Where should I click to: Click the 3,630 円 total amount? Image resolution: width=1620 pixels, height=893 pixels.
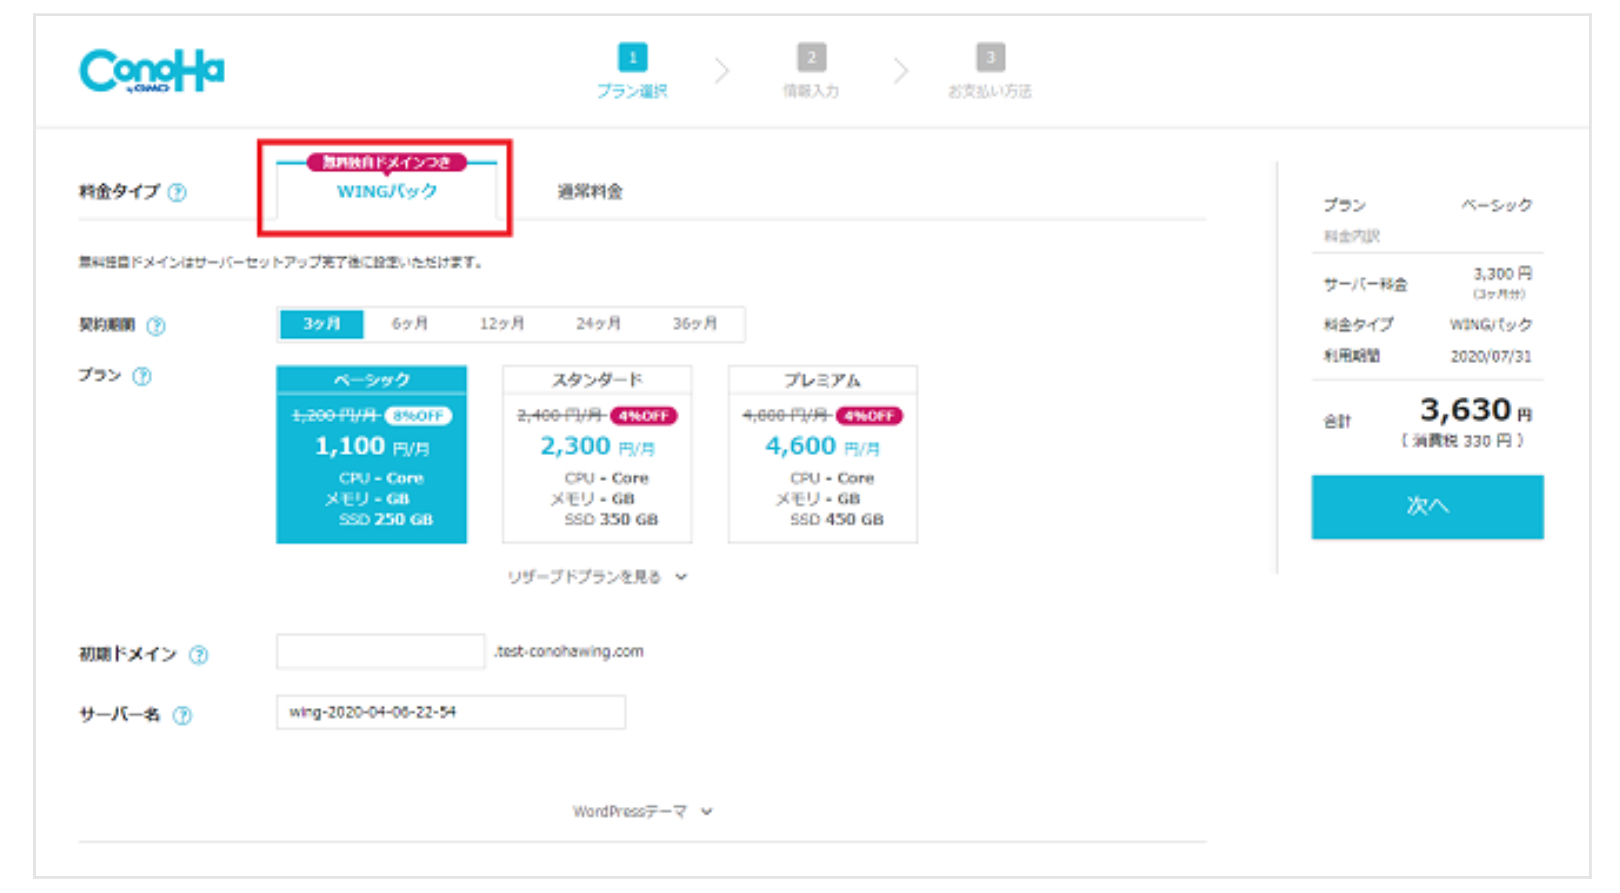(x=1476, y=410)
